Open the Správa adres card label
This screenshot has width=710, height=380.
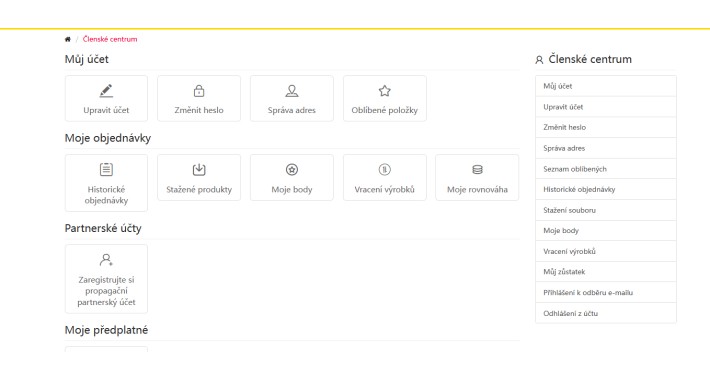tap(292, 110)
